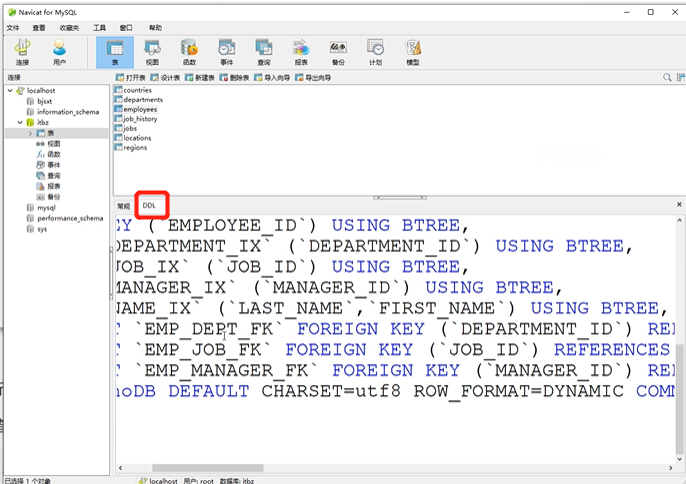The image size is (686, 484).
Task: Switch to the 常规 general tab
Action: [x=124, y=206]
